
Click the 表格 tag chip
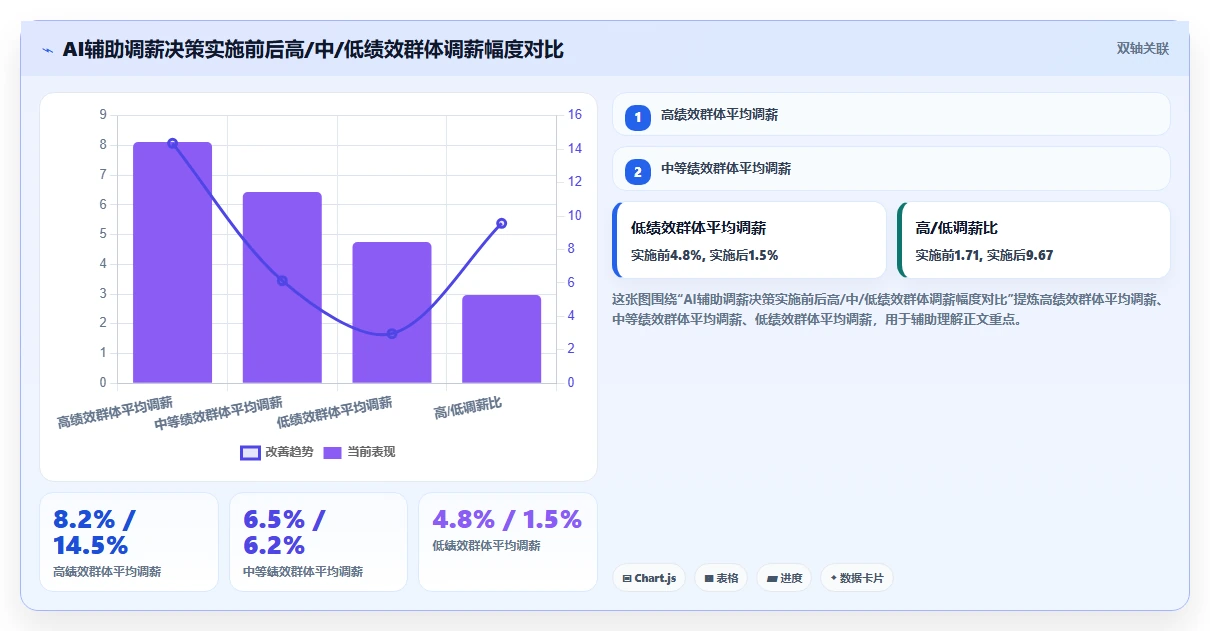[721, 578]
